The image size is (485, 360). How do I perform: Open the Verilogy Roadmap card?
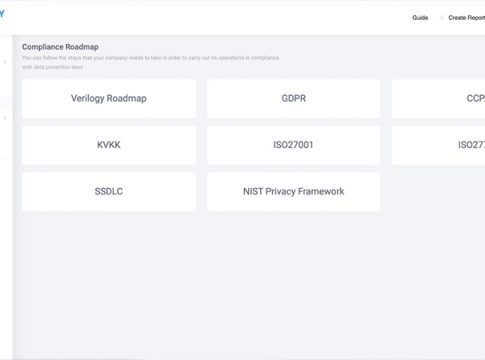pos(109,99)
